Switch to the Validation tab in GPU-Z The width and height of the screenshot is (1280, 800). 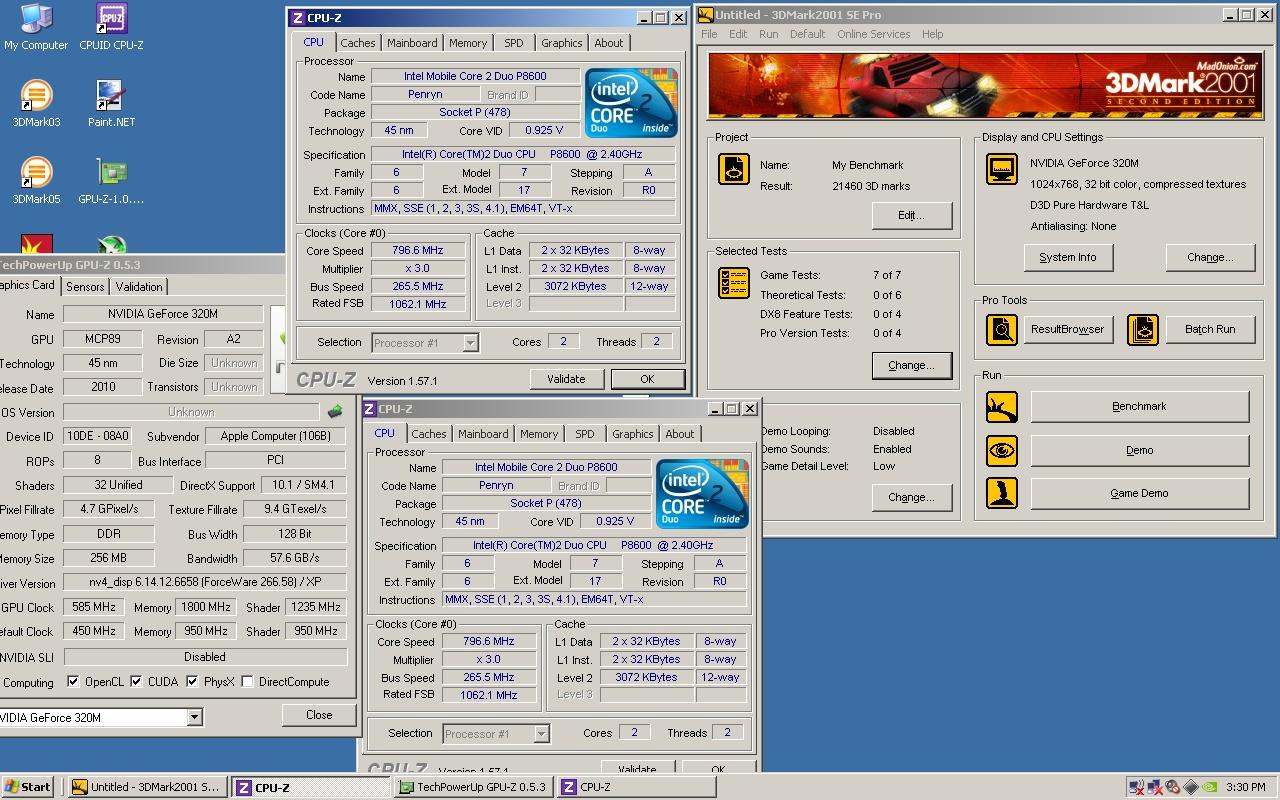pyautogui.click(x=139, y=287)
